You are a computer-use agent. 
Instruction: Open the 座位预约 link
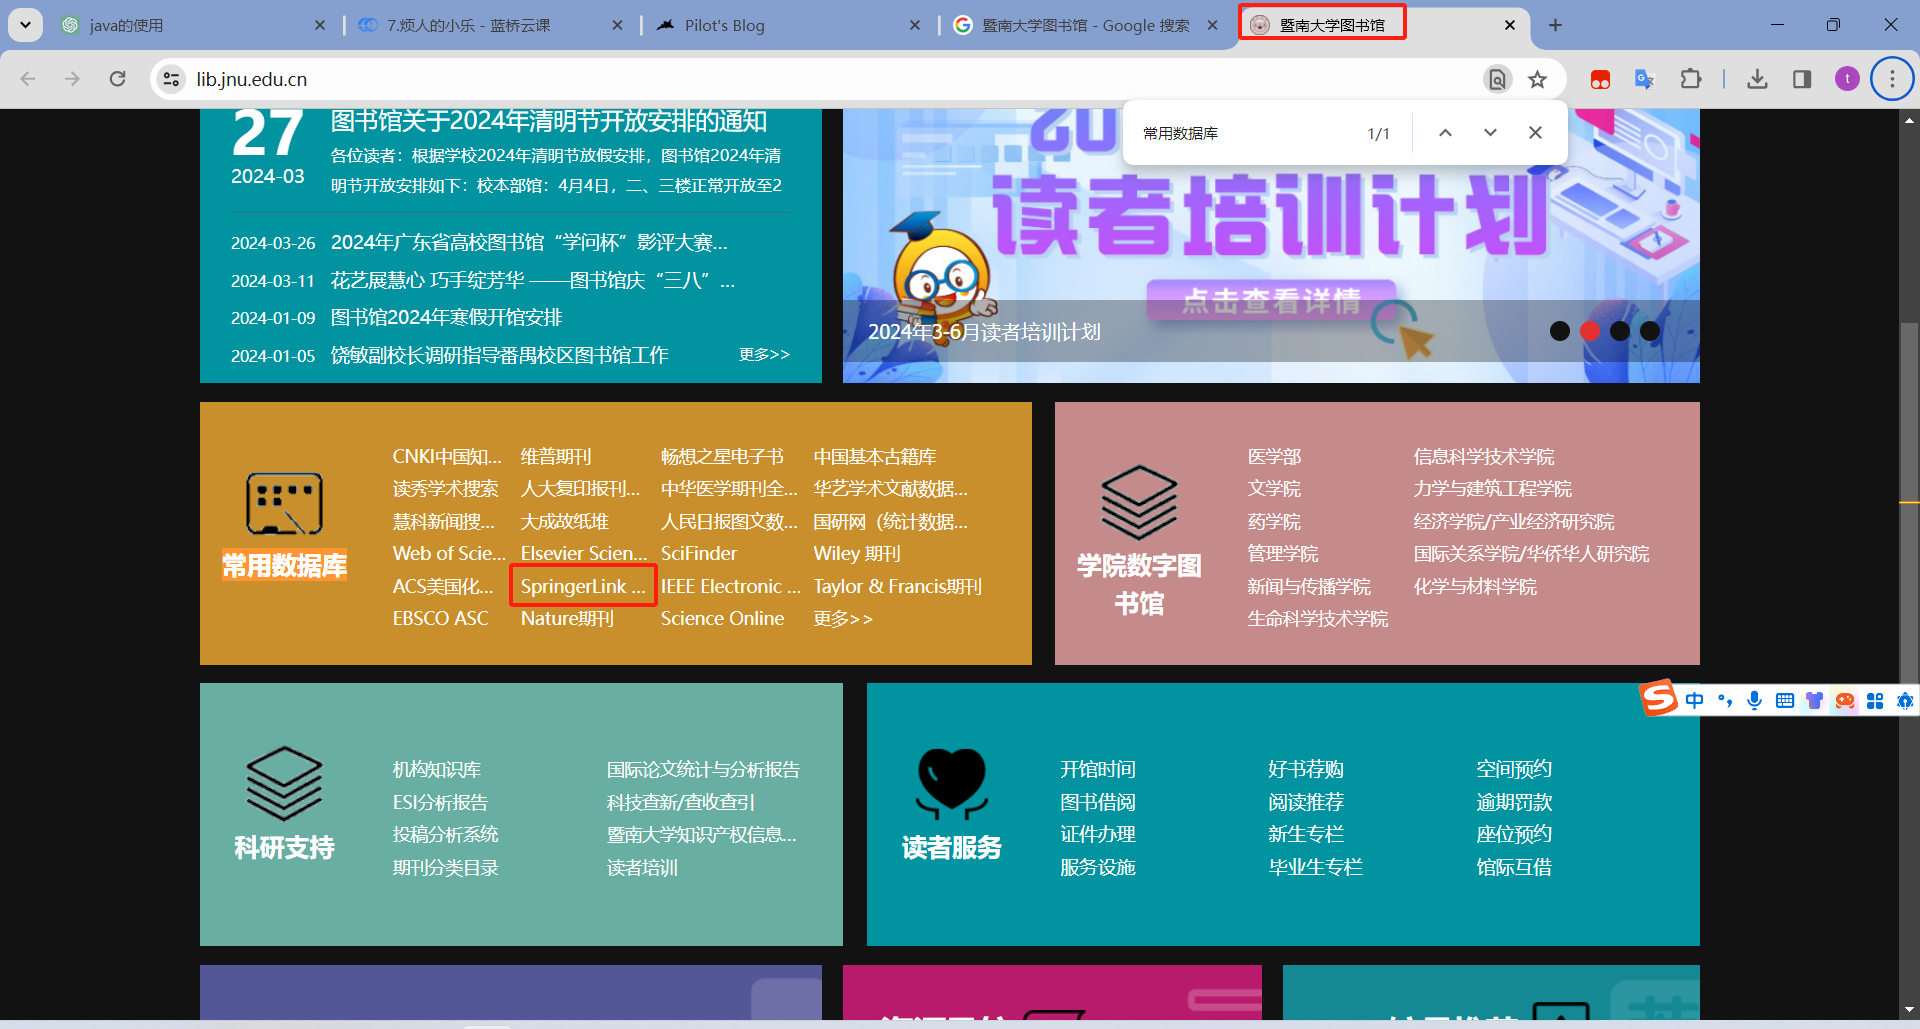[x=1514, y=834]
